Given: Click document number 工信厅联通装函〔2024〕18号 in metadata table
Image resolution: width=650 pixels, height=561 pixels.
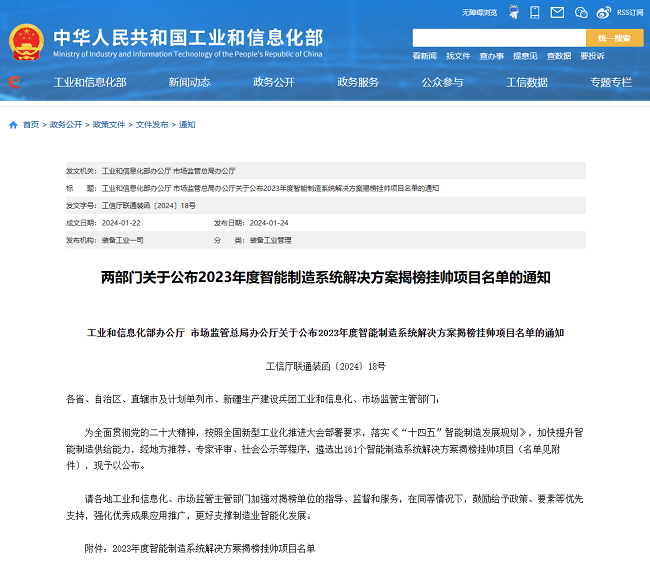Looking at the screenshot, I should tap(149, 206).
